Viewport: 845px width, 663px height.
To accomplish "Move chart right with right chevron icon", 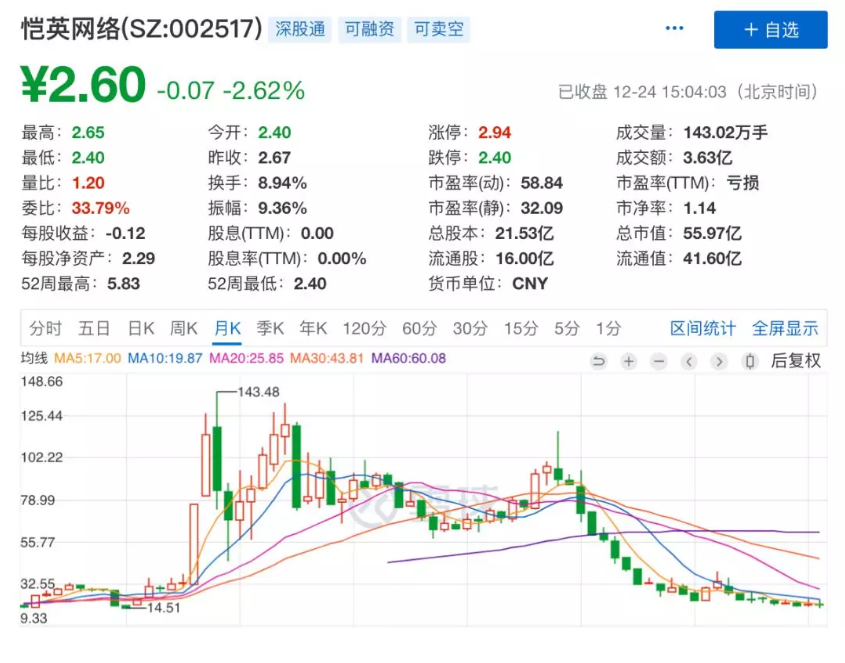I will (x=719, y=361).
